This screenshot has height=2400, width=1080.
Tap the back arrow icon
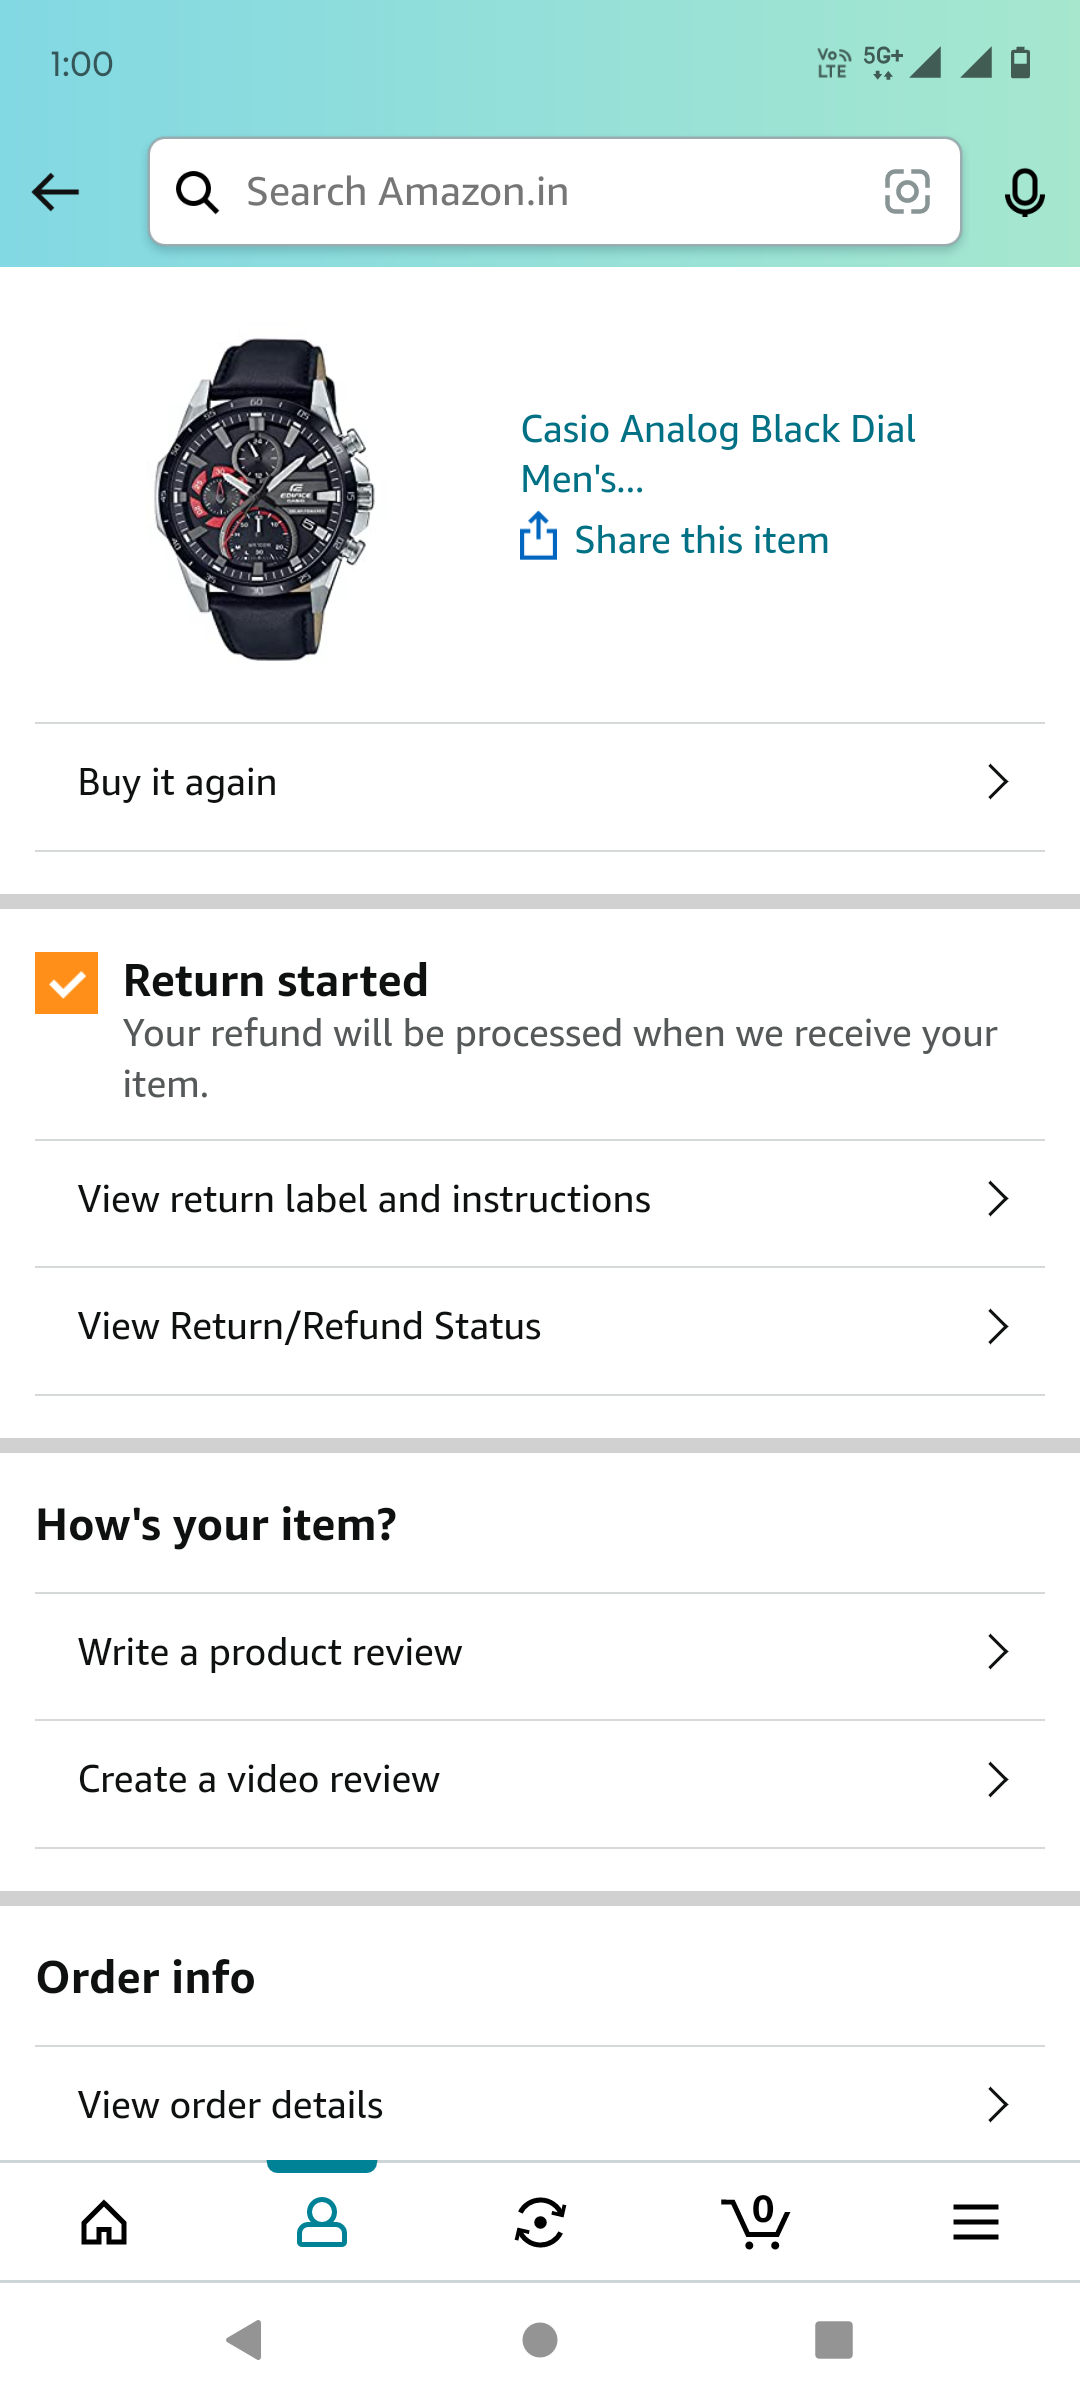[55, 192]
